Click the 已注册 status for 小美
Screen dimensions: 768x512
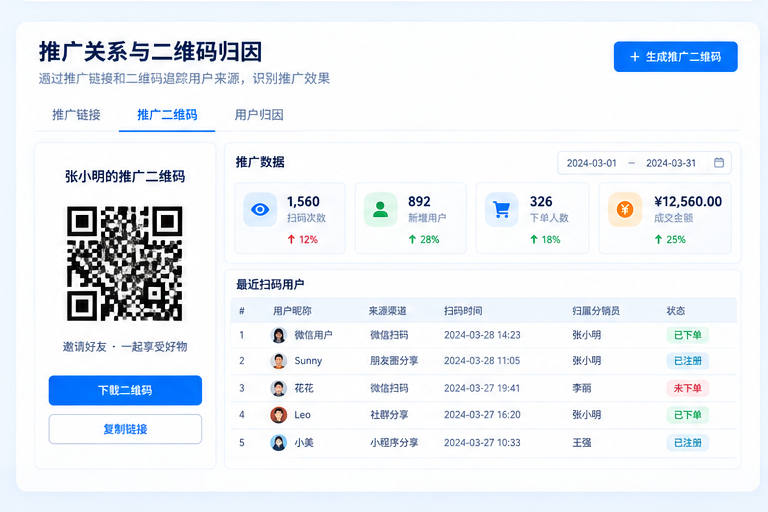point(688,443)
